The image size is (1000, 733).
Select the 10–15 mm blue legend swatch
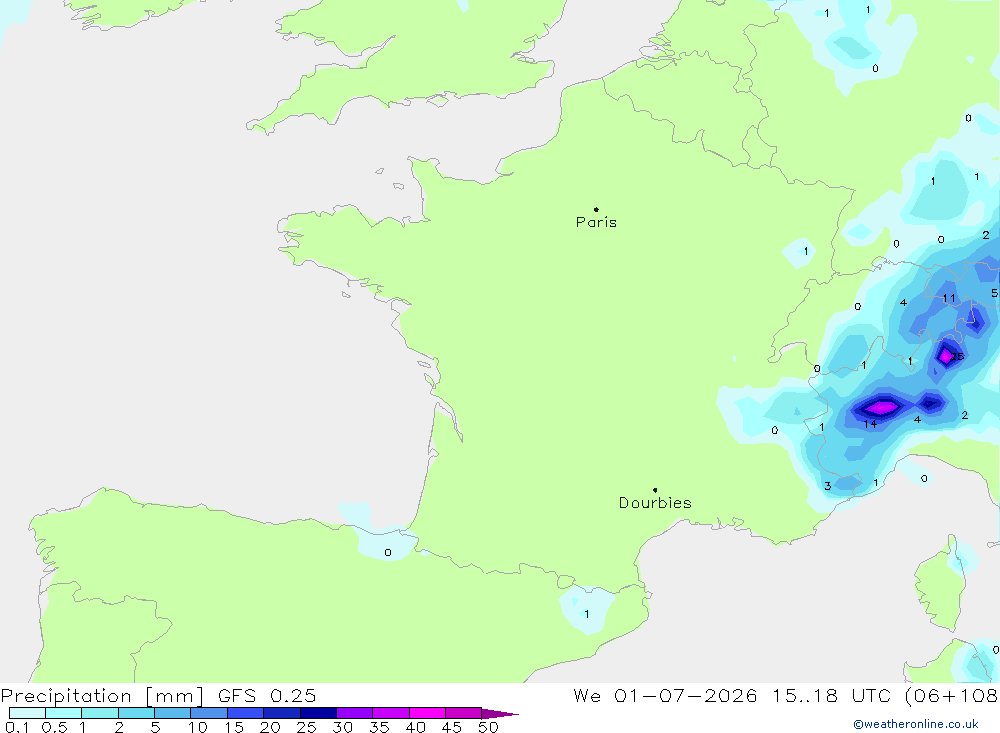click(209, 713)
